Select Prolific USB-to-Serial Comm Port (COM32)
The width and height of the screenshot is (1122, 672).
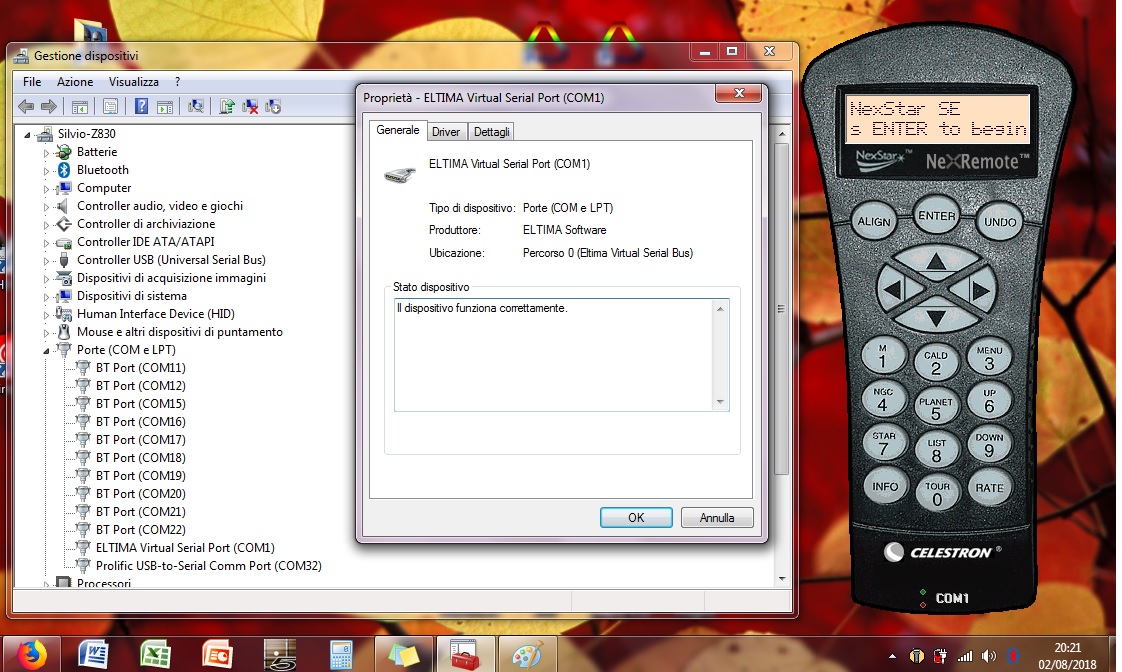pyautogui.click(x=209, y=565)
